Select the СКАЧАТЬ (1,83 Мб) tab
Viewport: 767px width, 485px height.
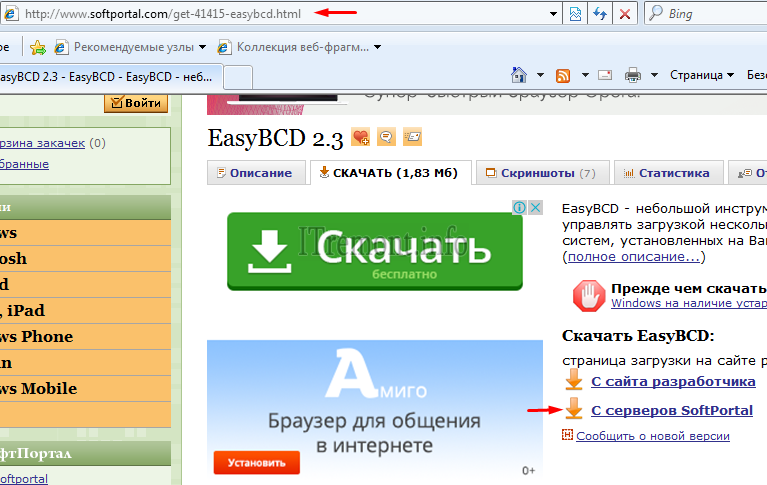390,173
